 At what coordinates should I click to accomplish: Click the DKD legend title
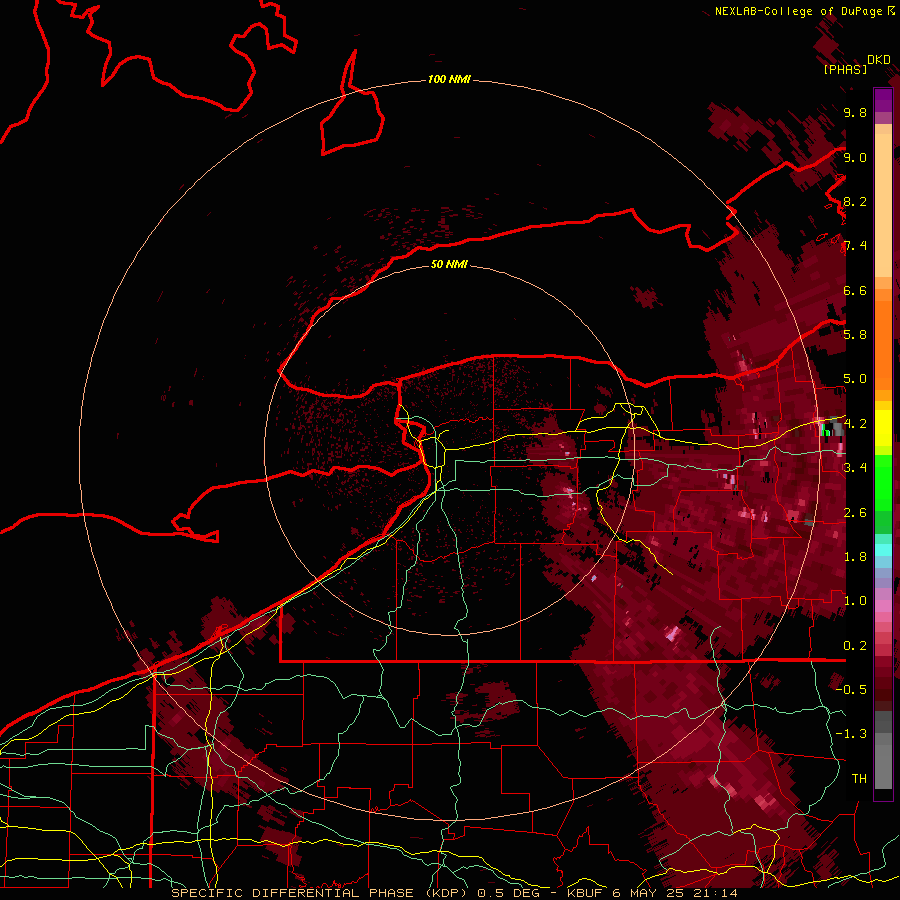pyautogui.click(x=878, y=60)
